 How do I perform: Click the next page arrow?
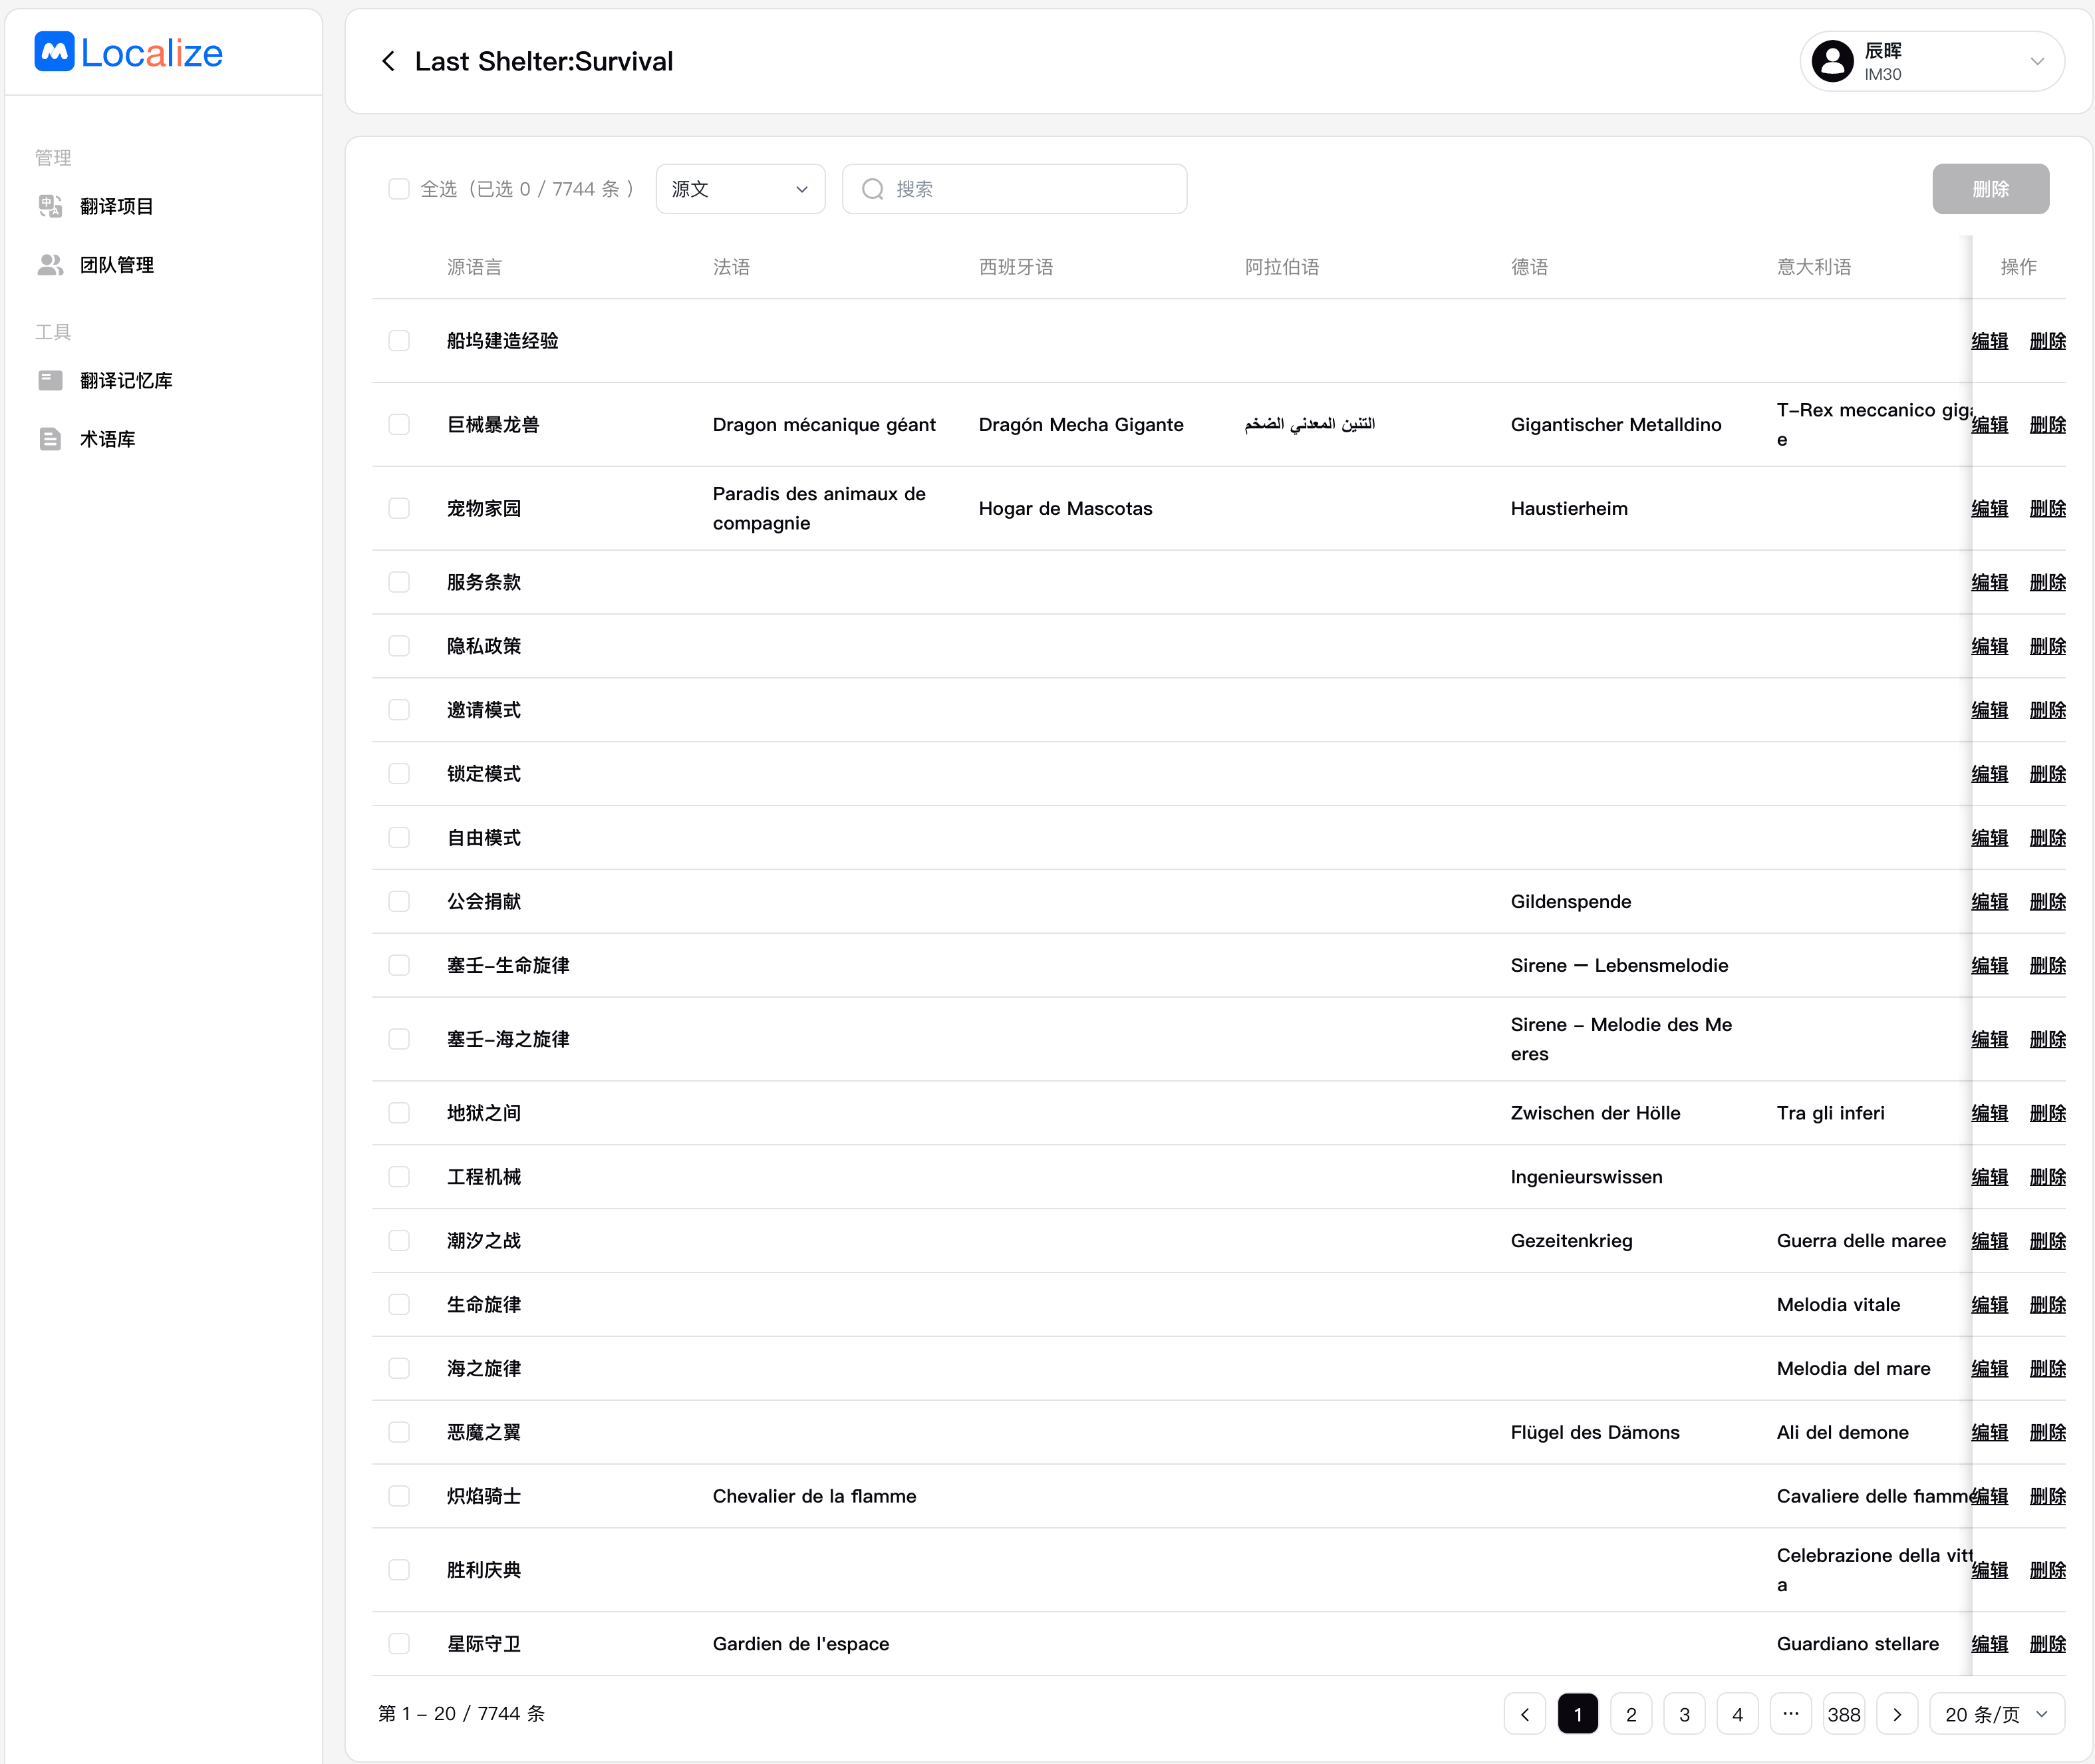[1897, 1714]
